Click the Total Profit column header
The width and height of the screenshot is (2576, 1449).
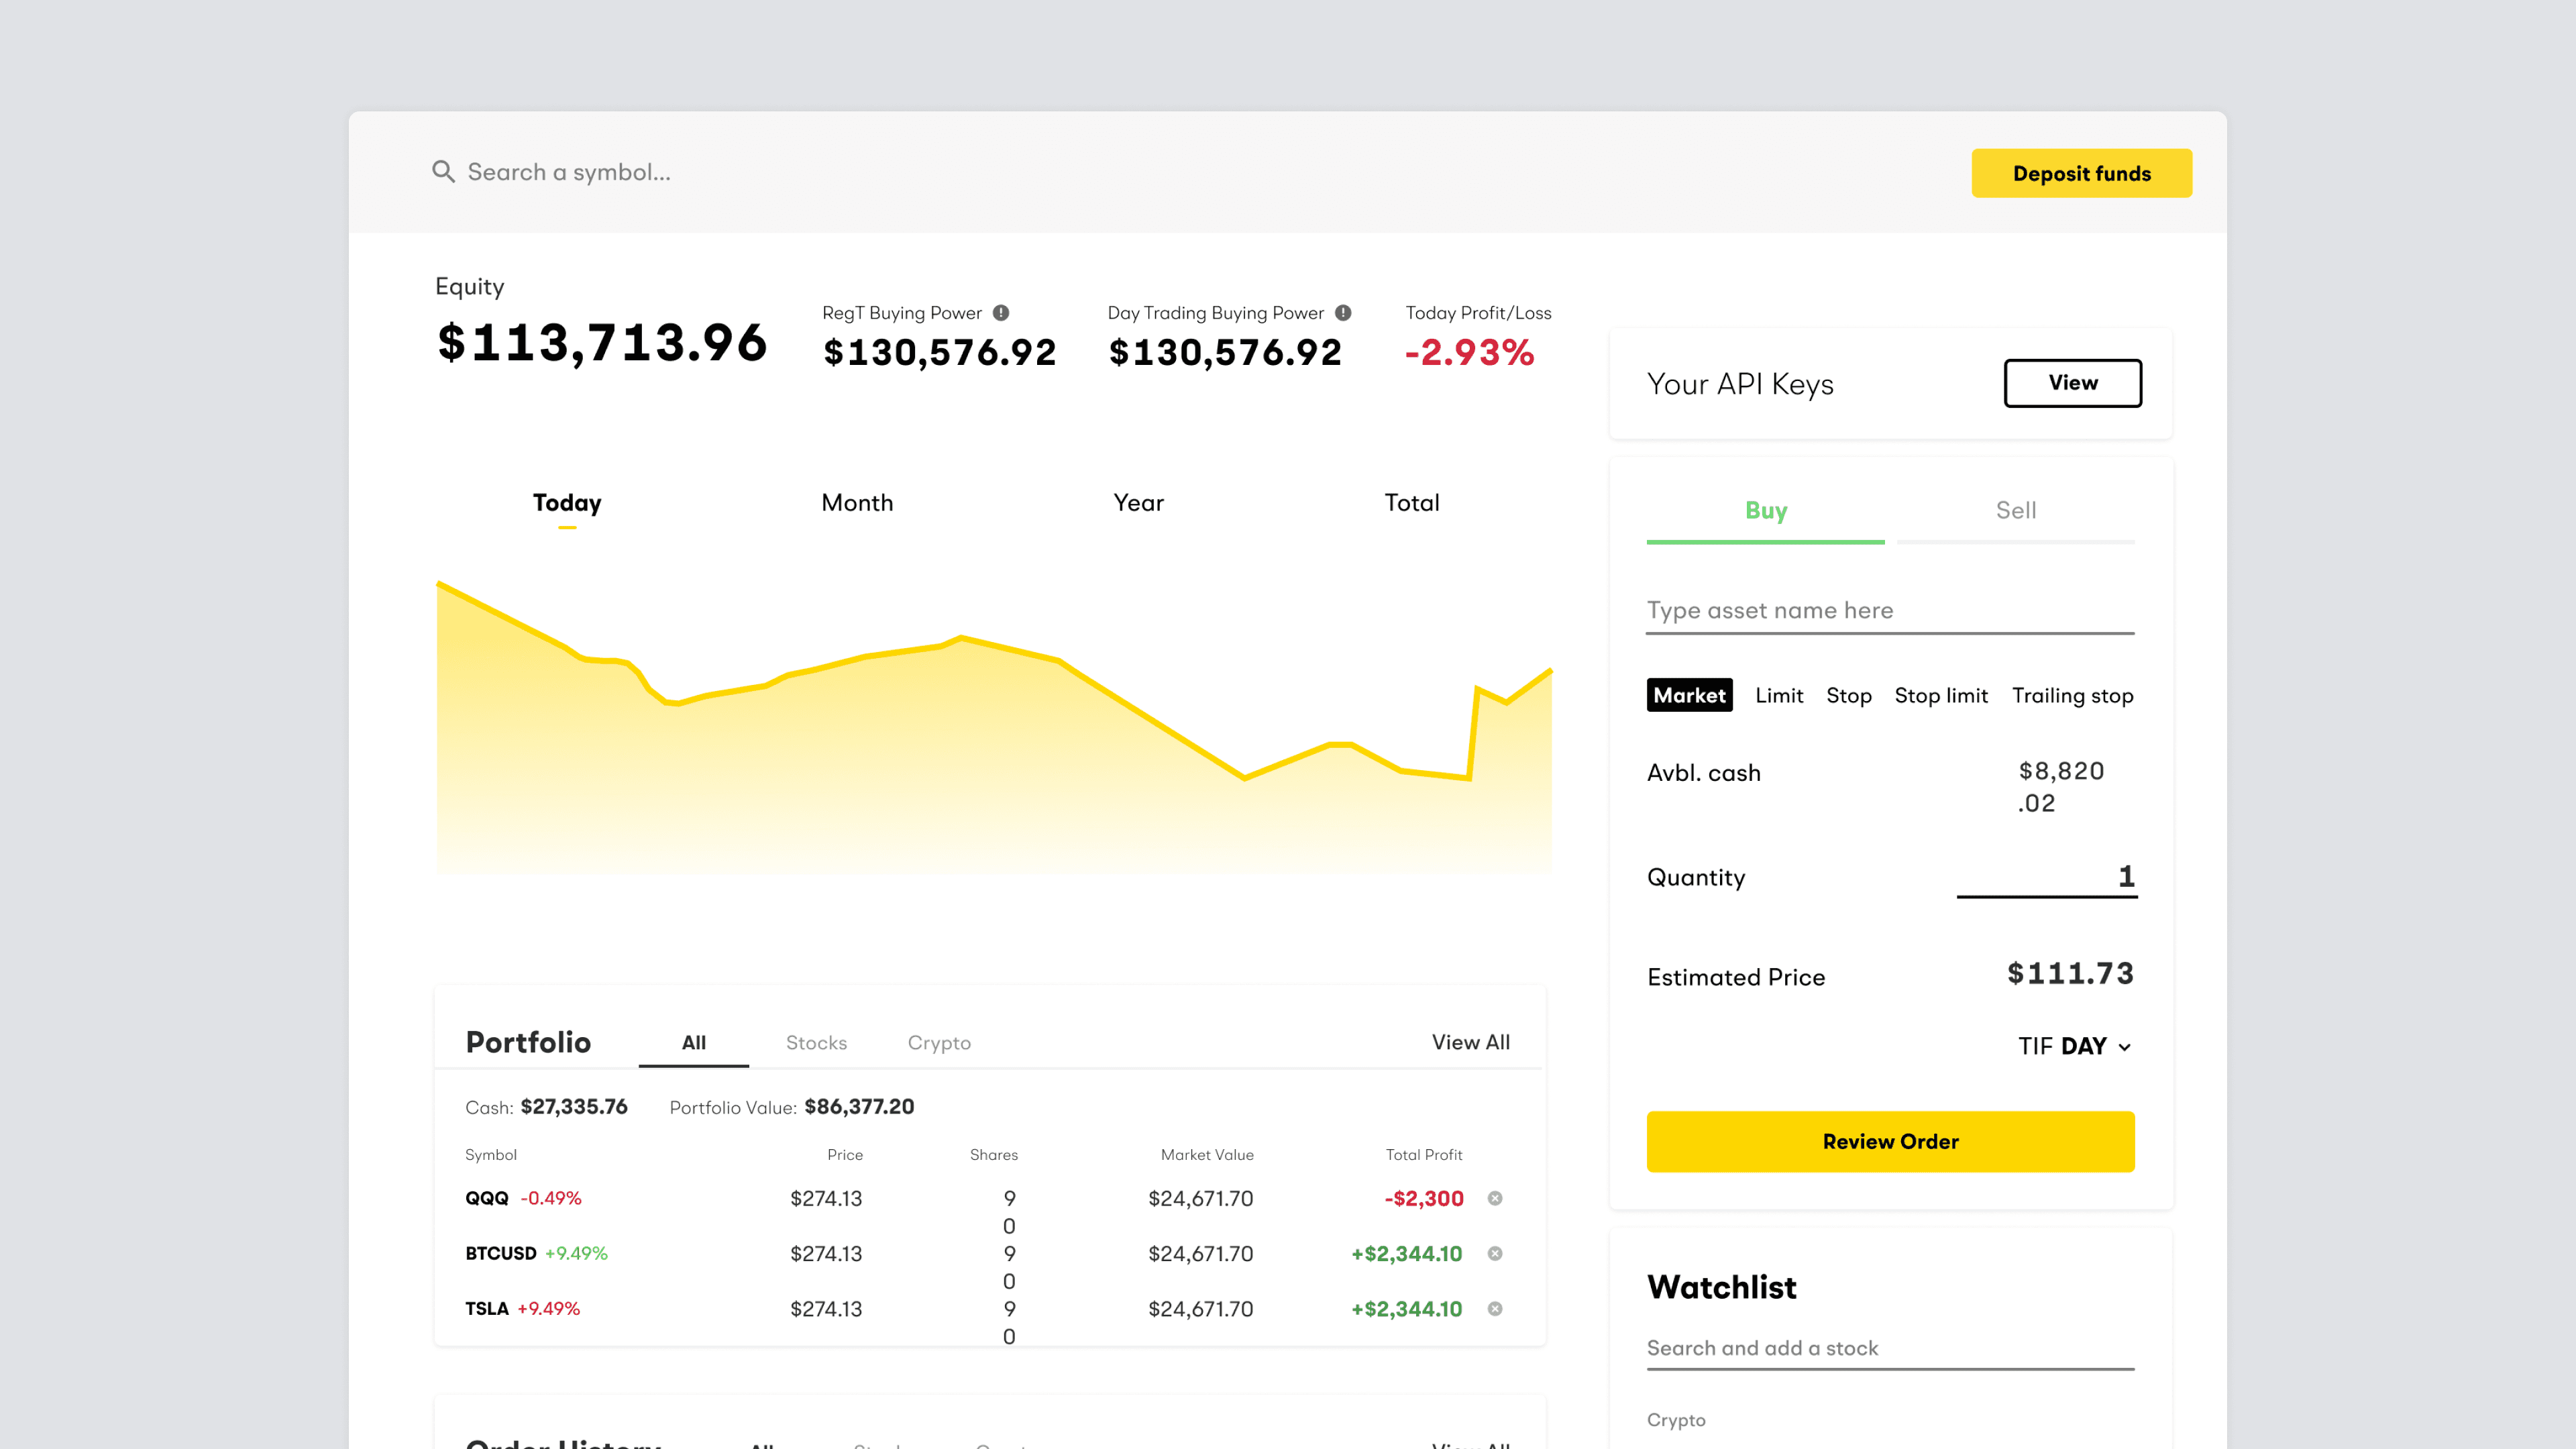coord(1423,1154)
